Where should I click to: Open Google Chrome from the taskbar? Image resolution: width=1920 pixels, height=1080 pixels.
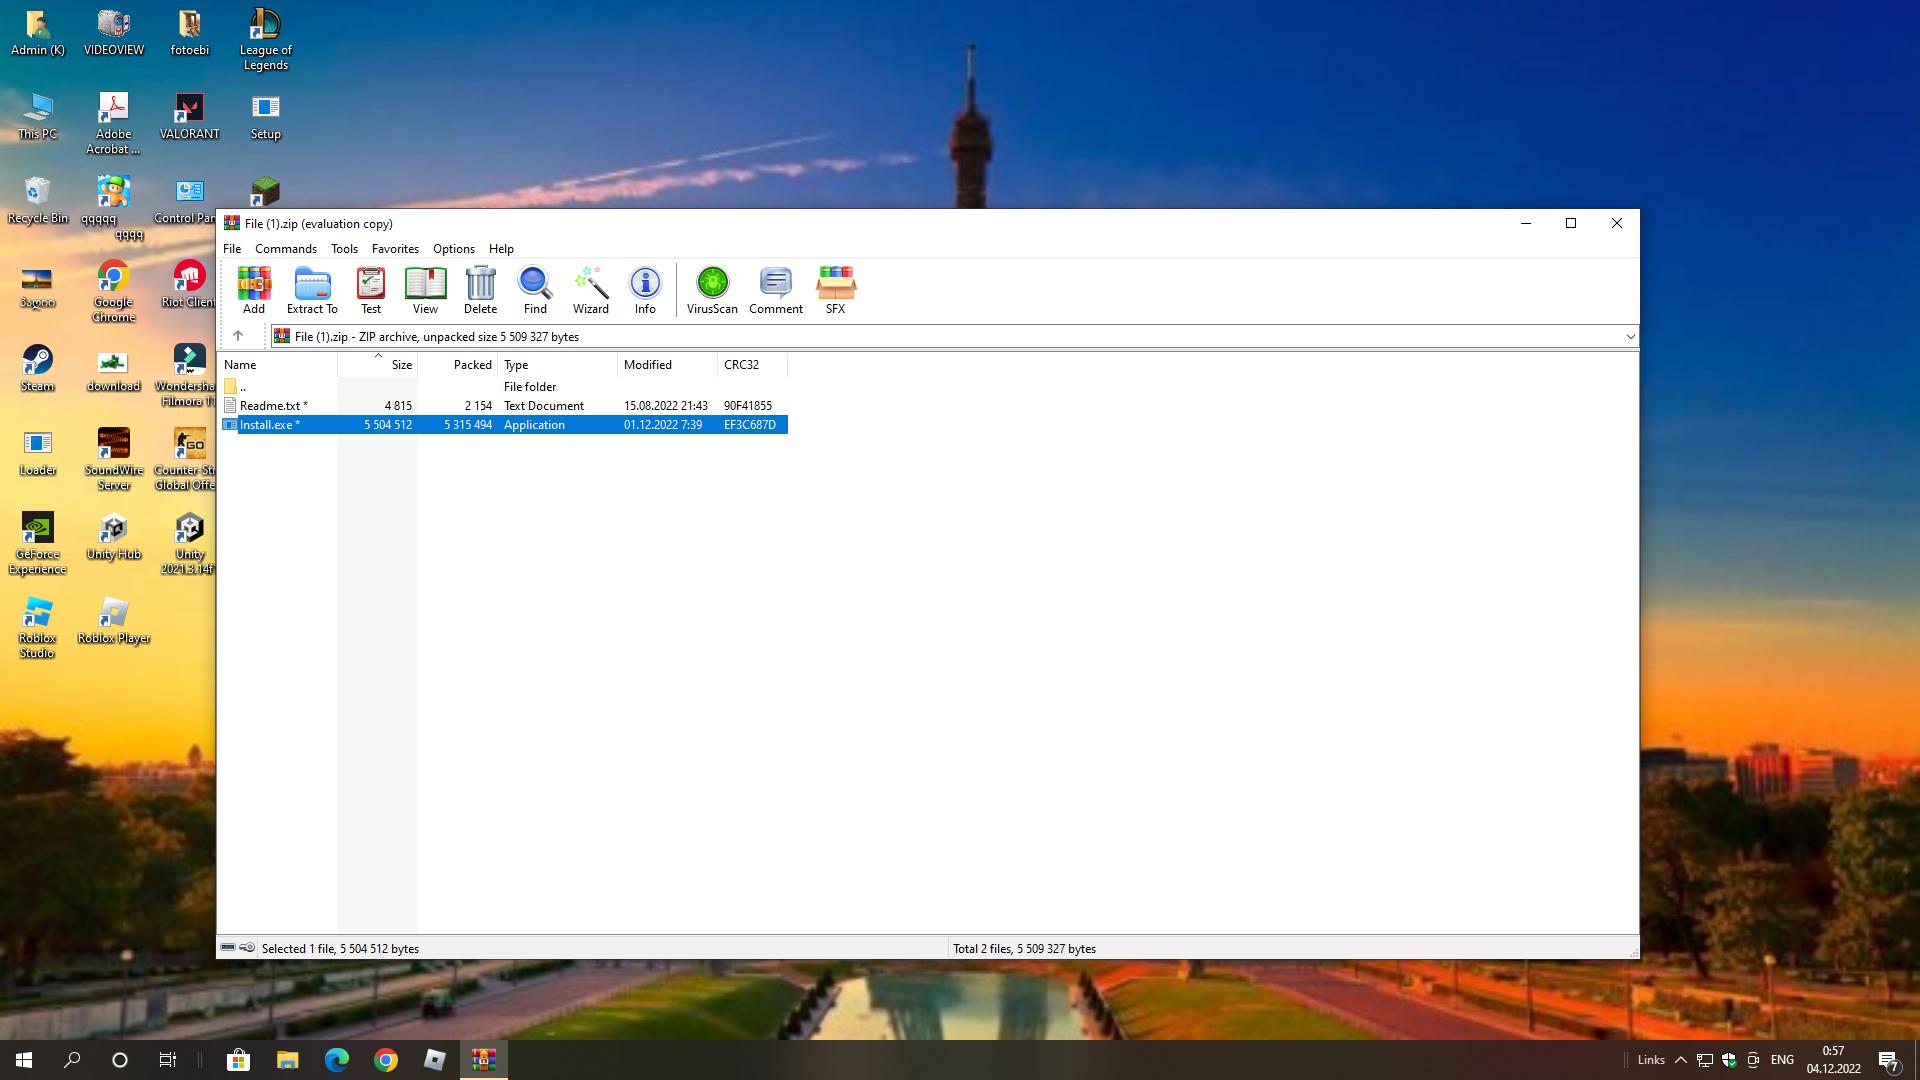pyautogui.click(x=386, y=1060)
